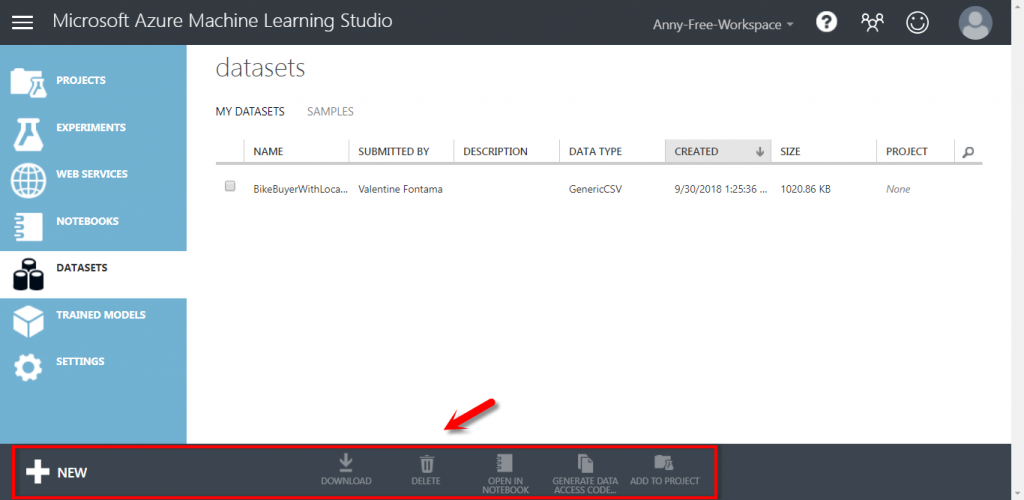This screenshot has width=1024, height=500.
Task: Click the OPEN IN NOTEBOOK icon
Action: [x=505, y=463]
